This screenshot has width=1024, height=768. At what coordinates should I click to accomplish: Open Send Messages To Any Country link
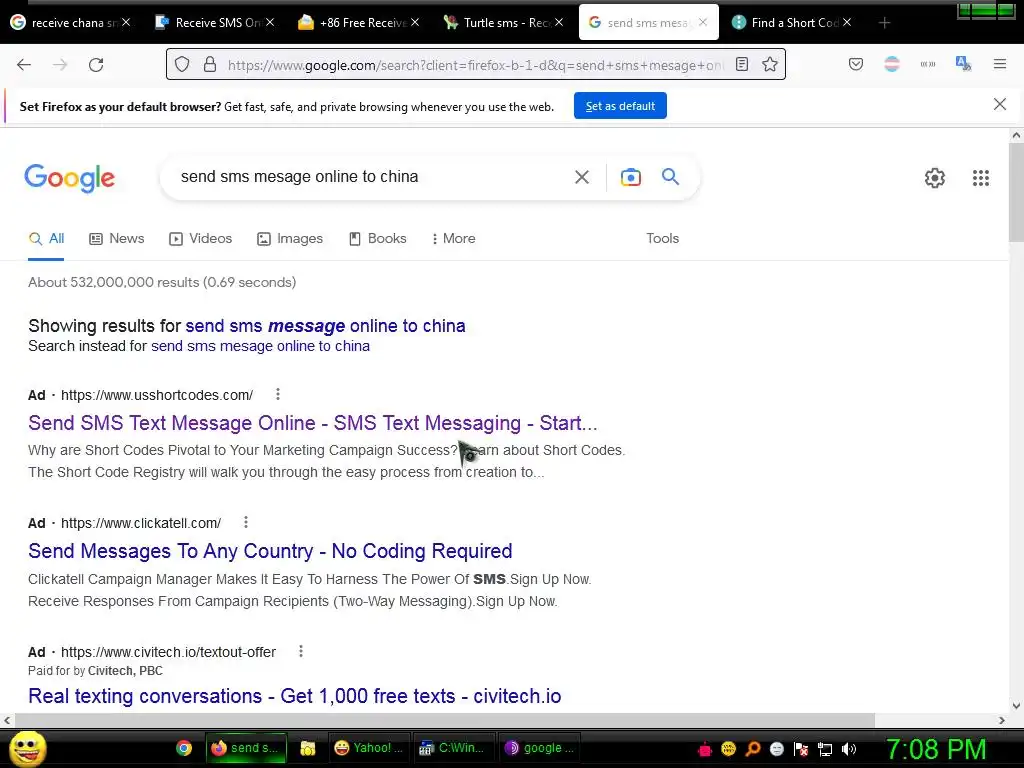coord(270,551)
